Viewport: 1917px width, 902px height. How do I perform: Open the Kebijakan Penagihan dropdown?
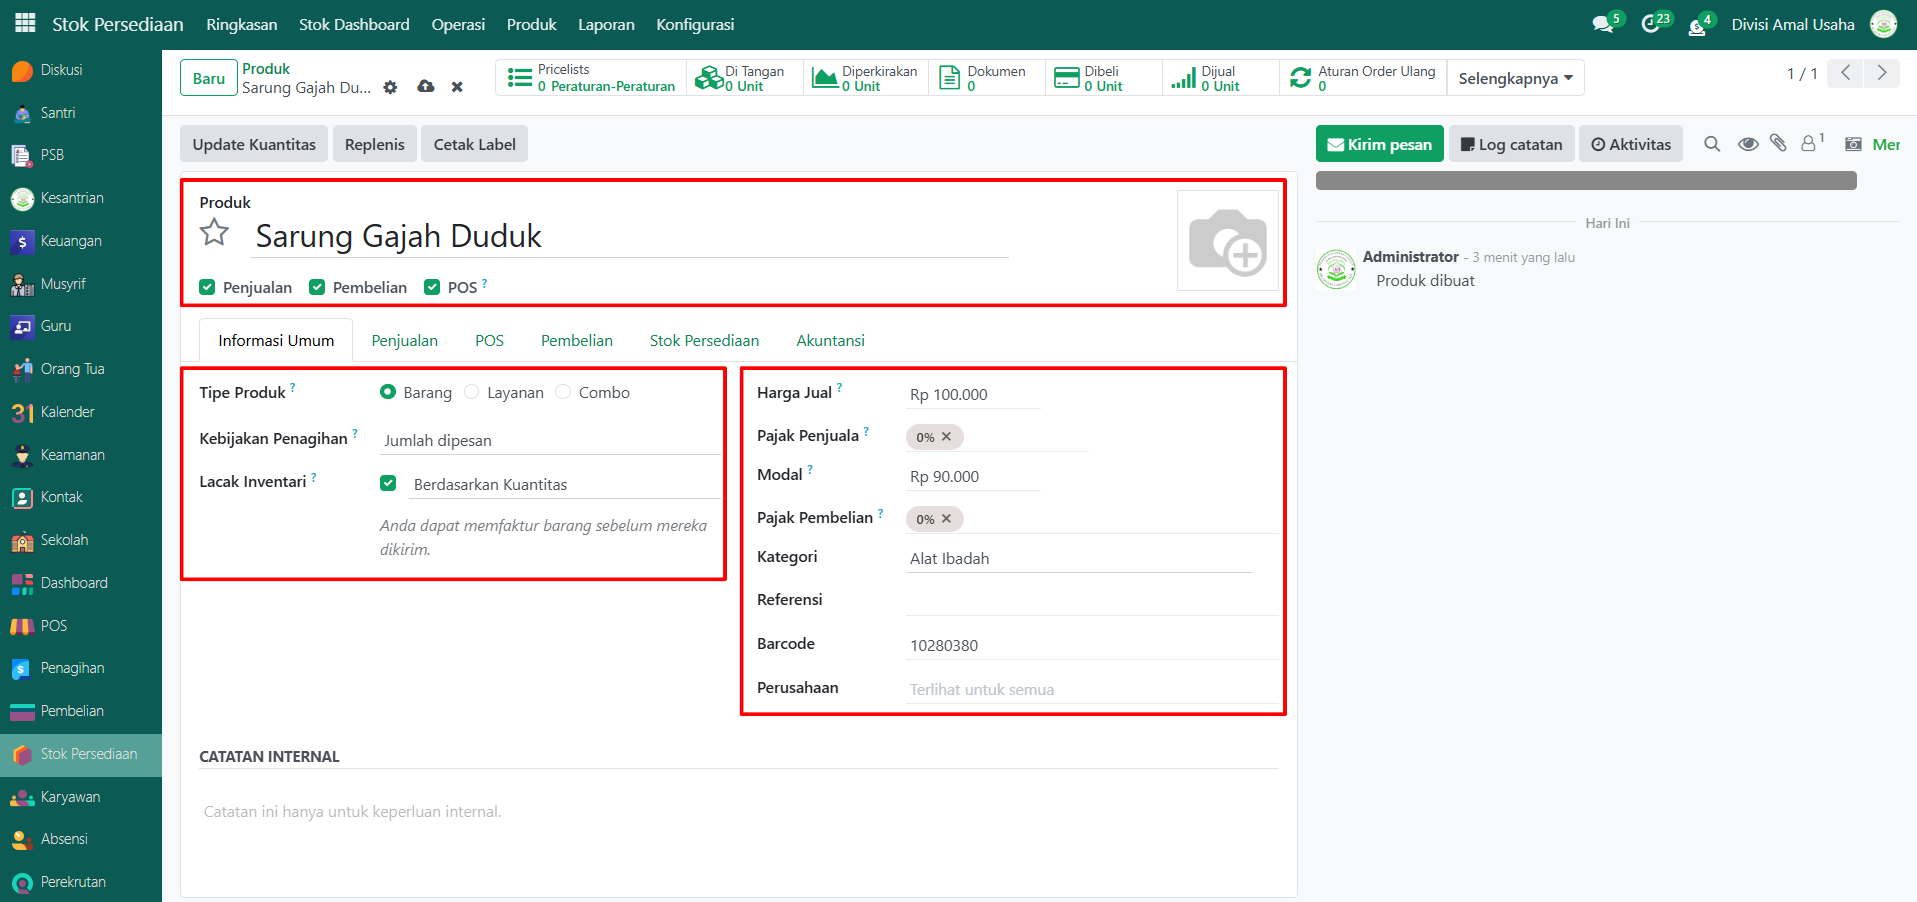point(548,441)
